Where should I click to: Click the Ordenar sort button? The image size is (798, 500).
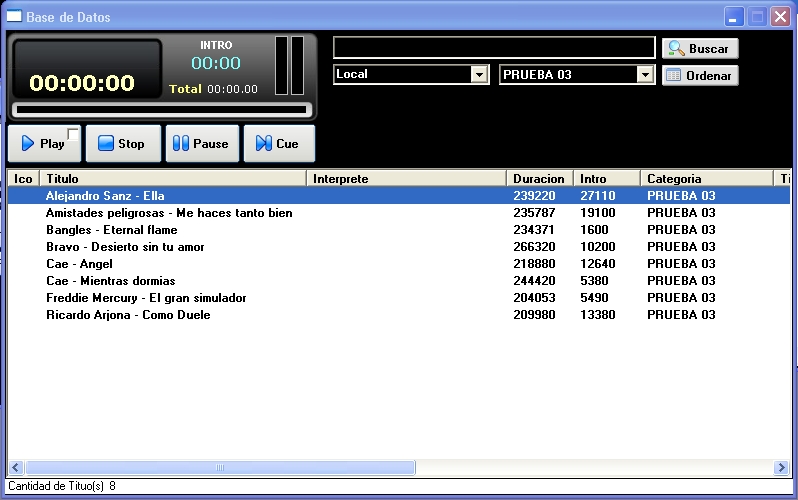700,75
